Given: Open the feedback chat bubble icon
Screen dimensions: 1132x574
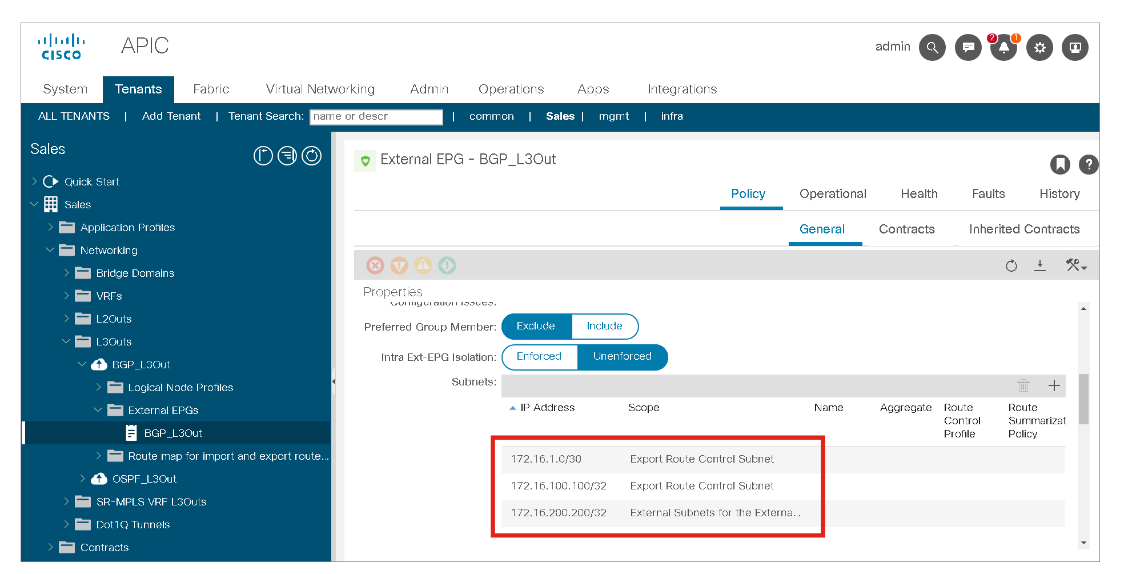Looking at the screenshot, I should click(x=967, y=47).
